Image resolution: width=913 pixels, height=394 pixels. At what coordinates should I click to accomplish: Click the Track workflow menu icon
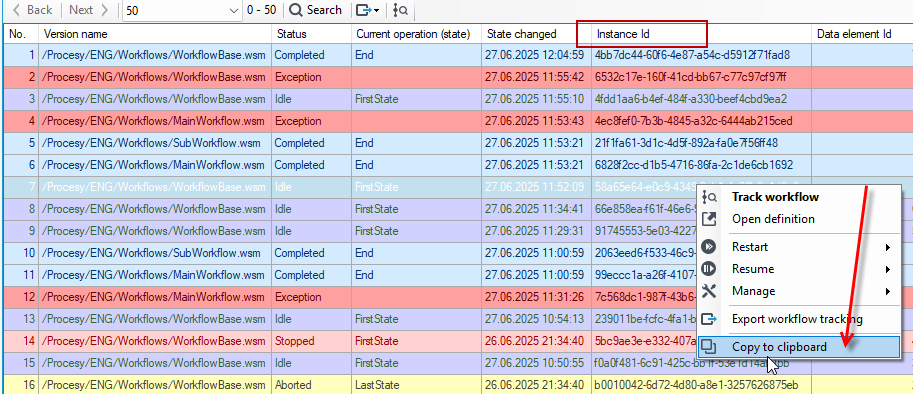tap(709, 197)
